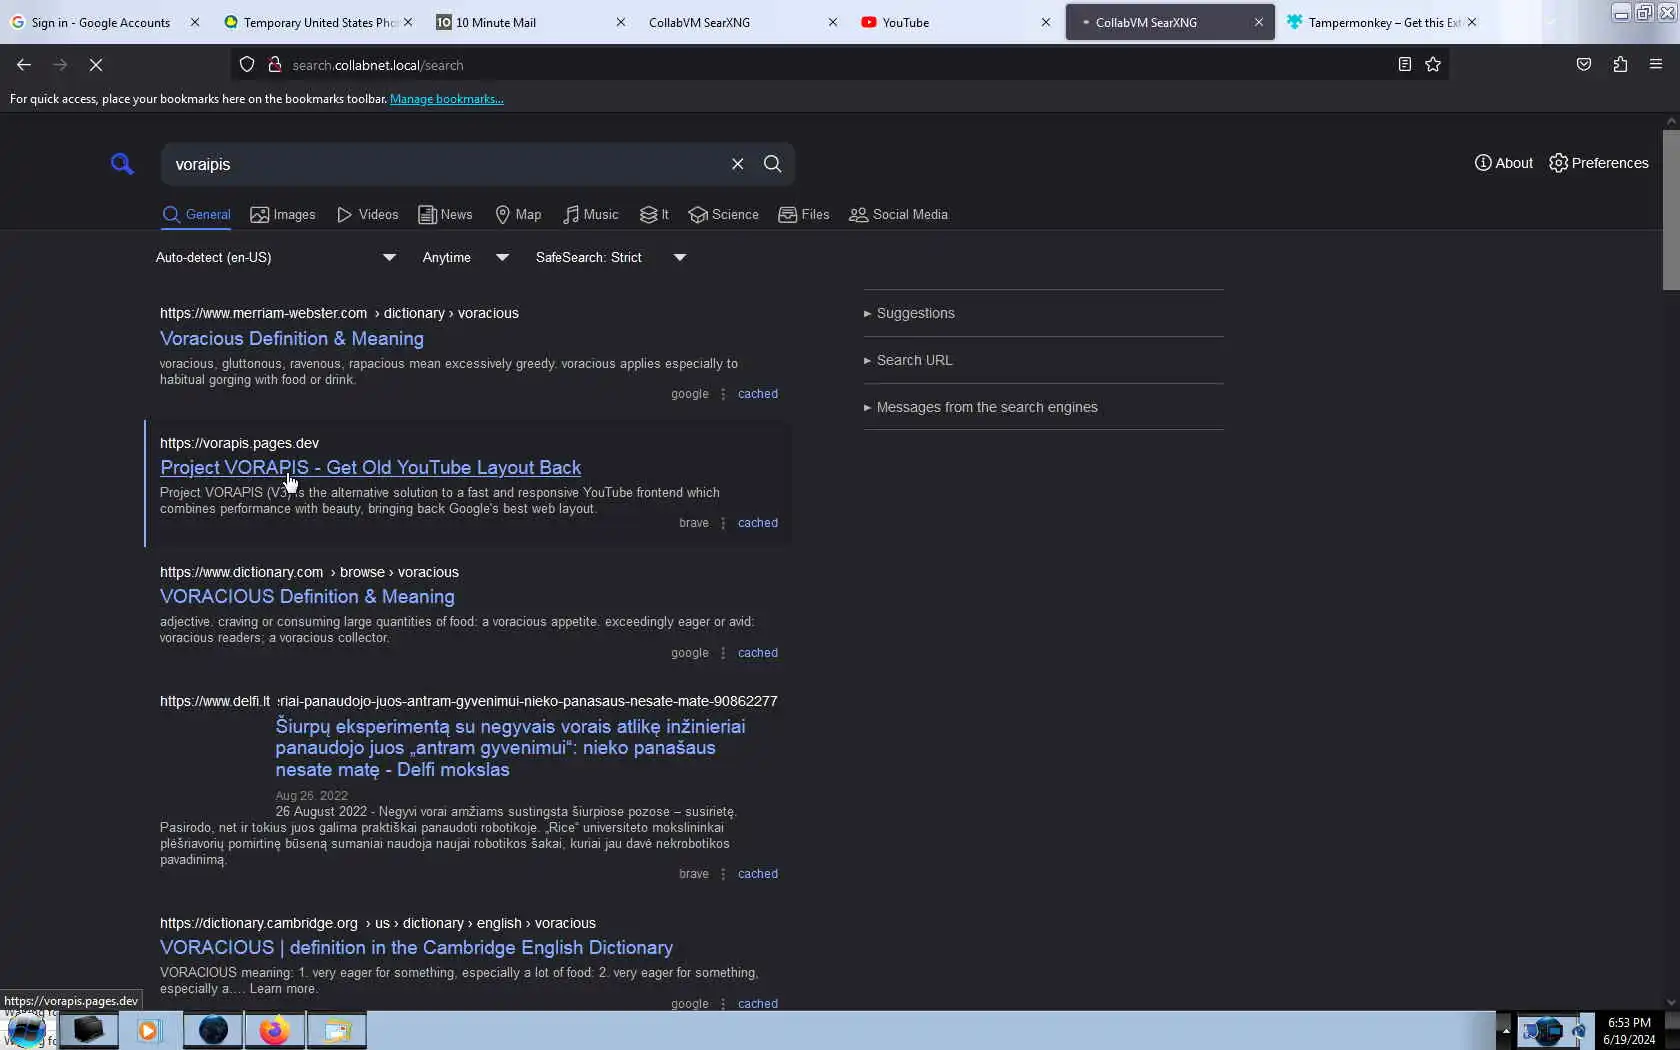The width and height of the screenshot is (1680, 1050).
Task: Open the dark globe taskbar icon
Action: click(212, 1030)
